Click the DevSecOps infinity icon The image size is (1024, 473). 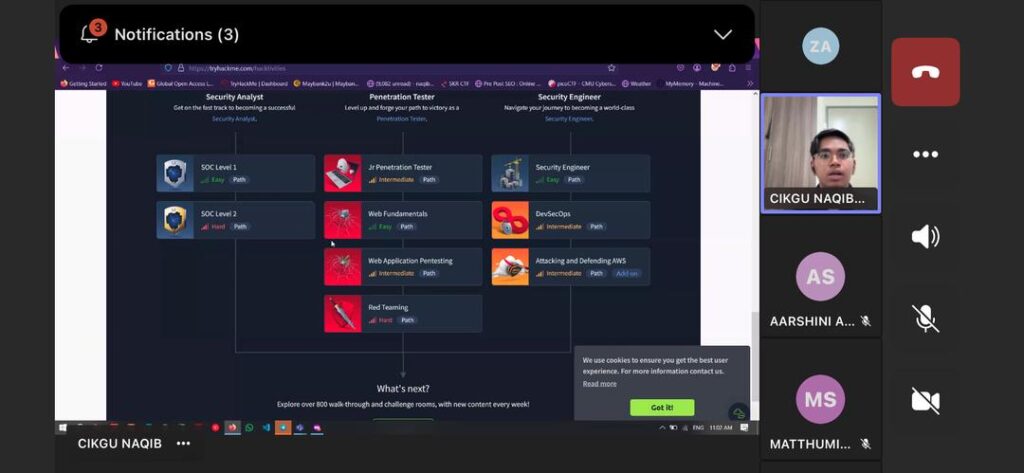tap(510, 220)
